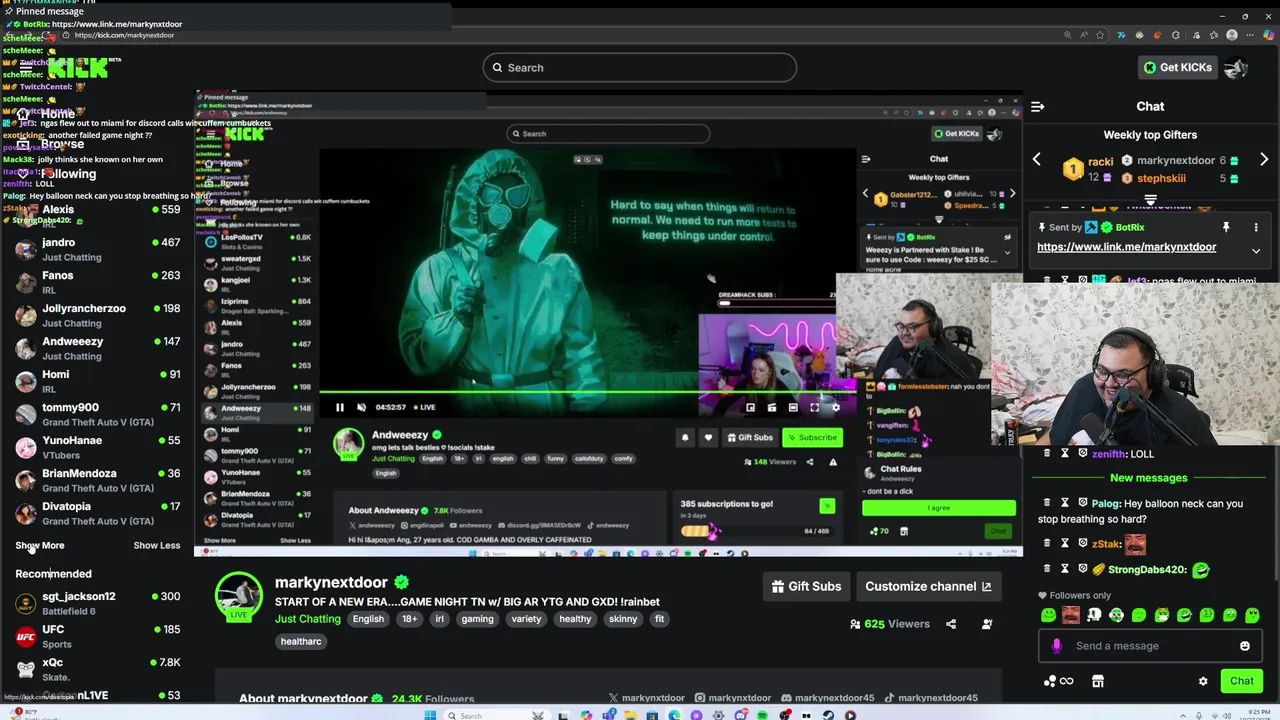Delete zStak's chat message

(1047, 543)
